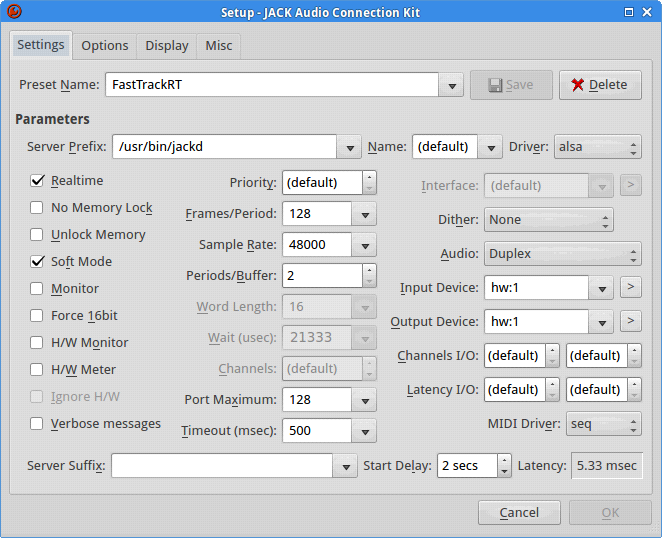The height and width of the screenshot is (538, 662).
Task: Increase the Start Delay spinner
Action: pos(504,460)
